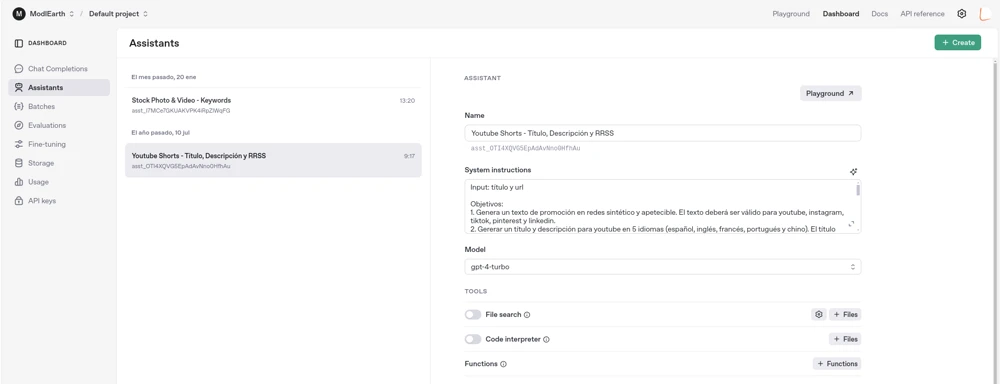This screenshot has height=384, width=1000.
Task: Show Code interpreter info icon
Action: (547, 339)
